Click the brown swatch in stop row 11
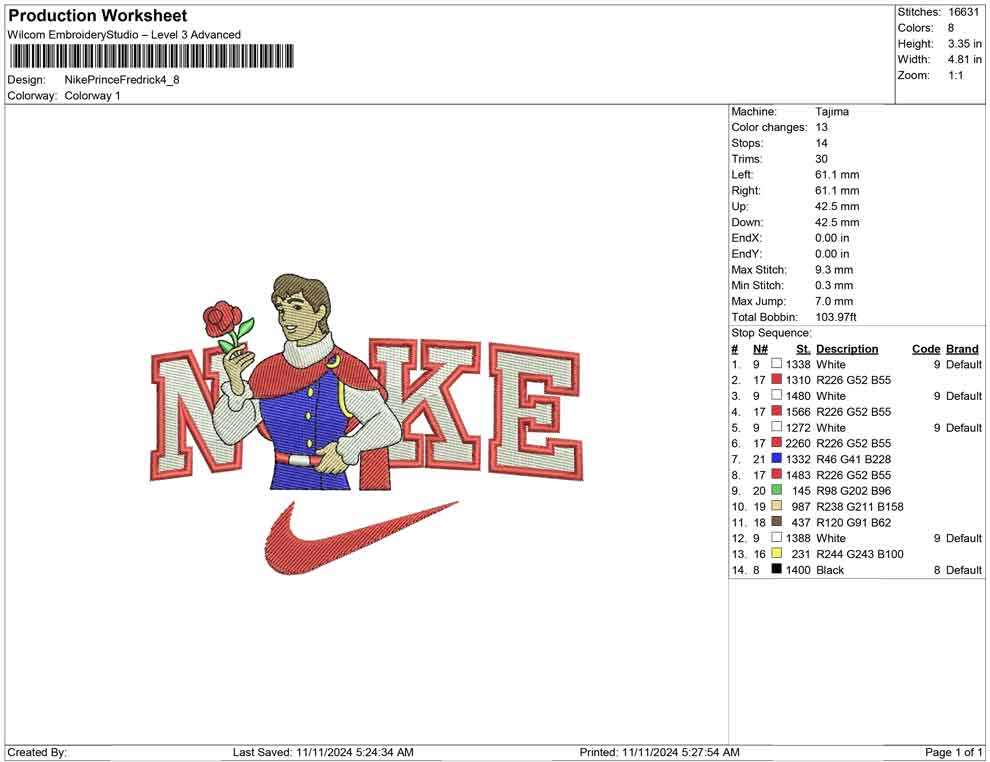Viewport: 990px width, 762px height. (x=777, y=521)
